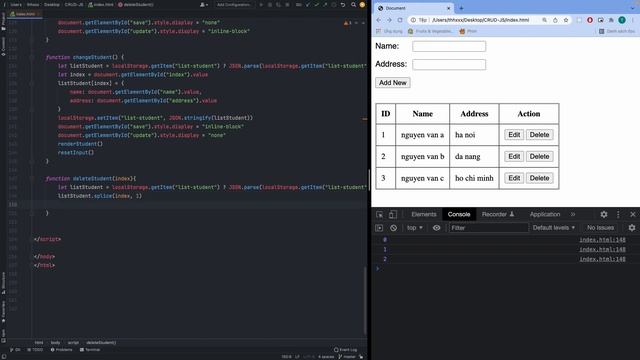Open a new Chrome tab
The image size is (640, 360).
coord(461,8)
